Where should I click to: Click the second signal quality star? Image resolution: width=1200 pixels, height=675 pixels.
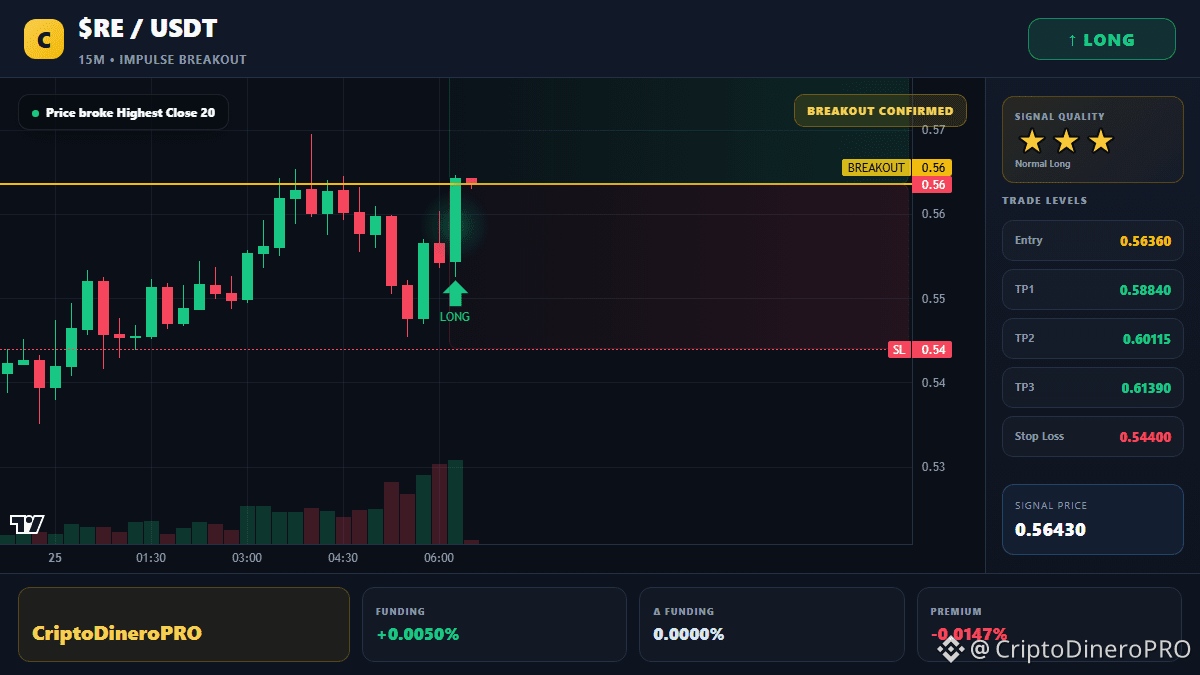(x=1066, y=141)
